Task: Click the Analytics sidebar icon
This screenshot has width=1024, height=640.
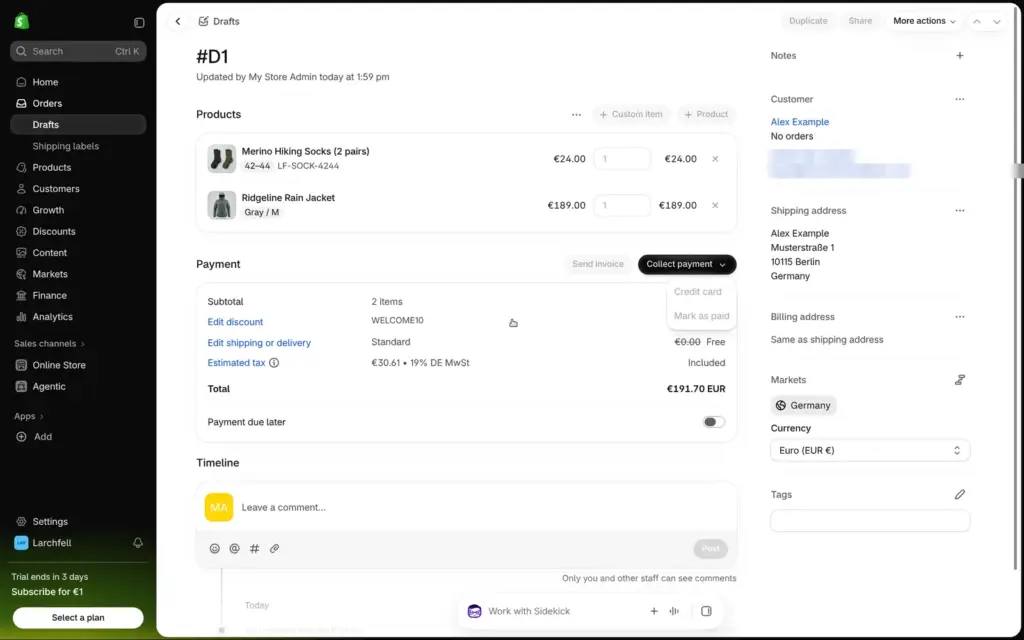Action: coord(22,317)
